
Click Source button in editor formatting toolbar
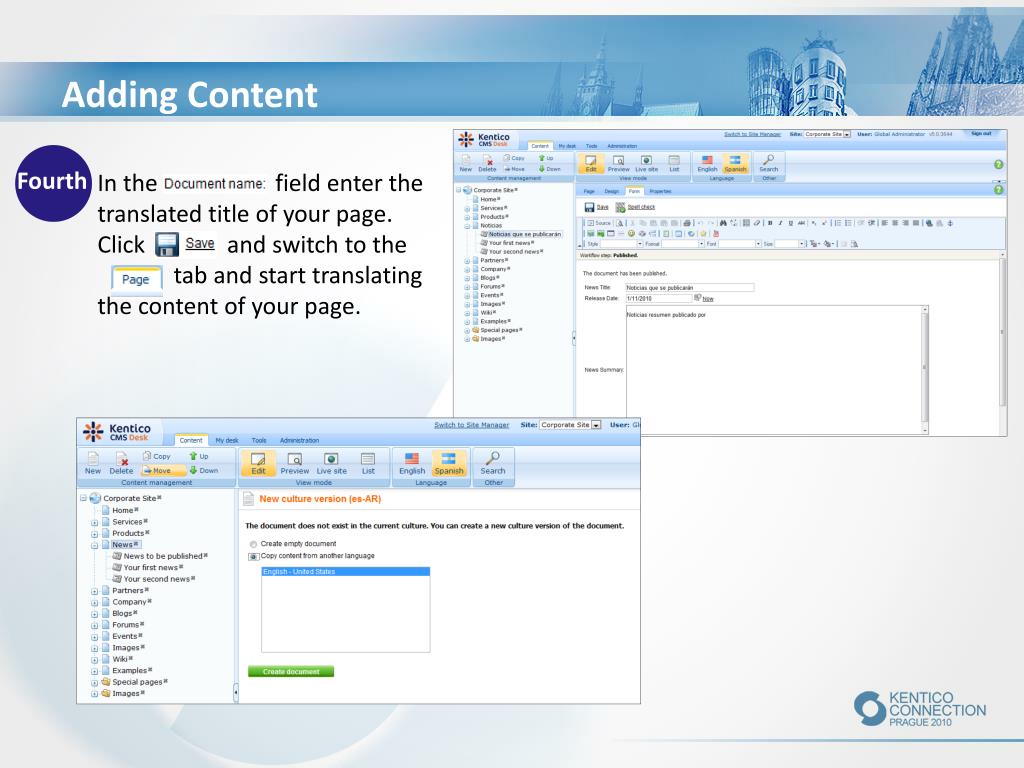click(598, 223)
